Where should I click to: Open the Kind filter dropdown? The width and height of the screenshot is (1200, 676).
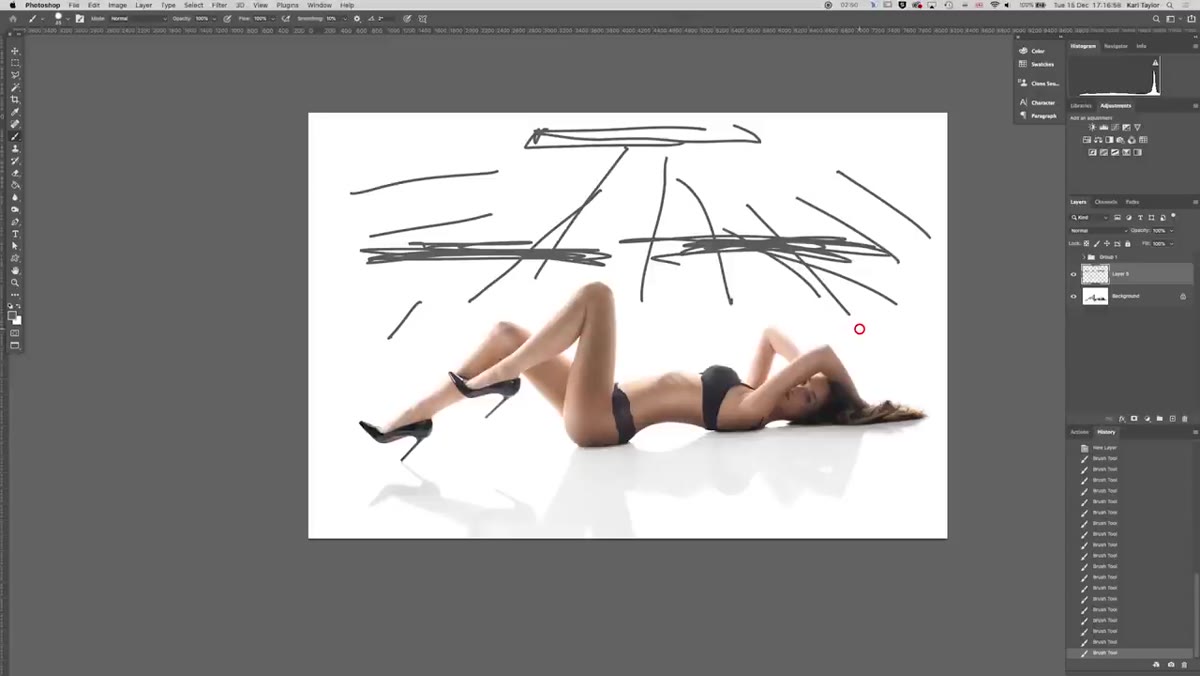[1090, 217]
